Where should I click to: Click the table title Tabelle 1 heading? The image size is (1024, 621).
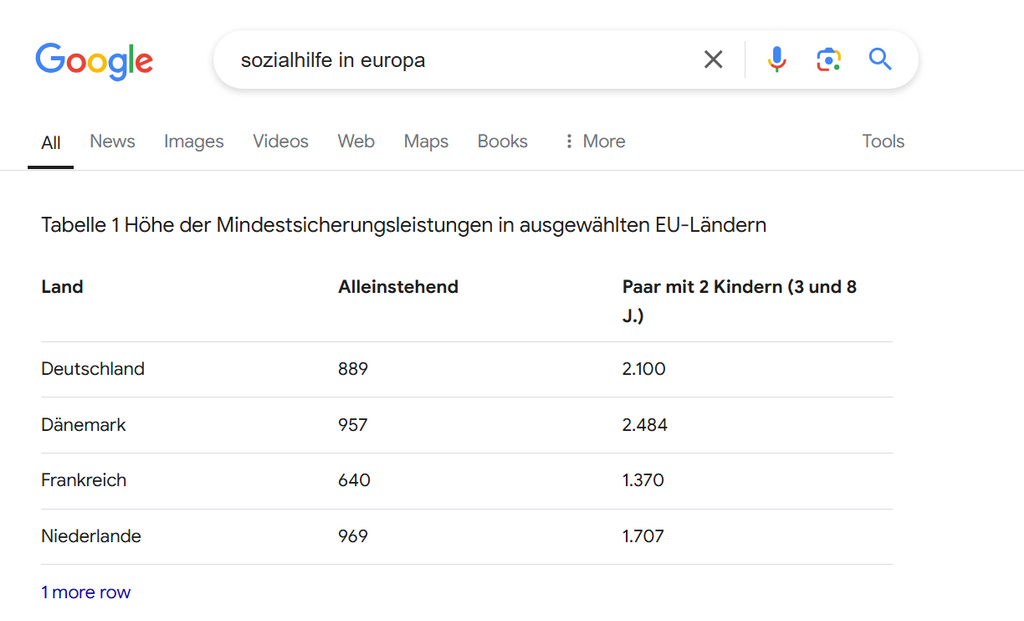(x=404, y=225)
